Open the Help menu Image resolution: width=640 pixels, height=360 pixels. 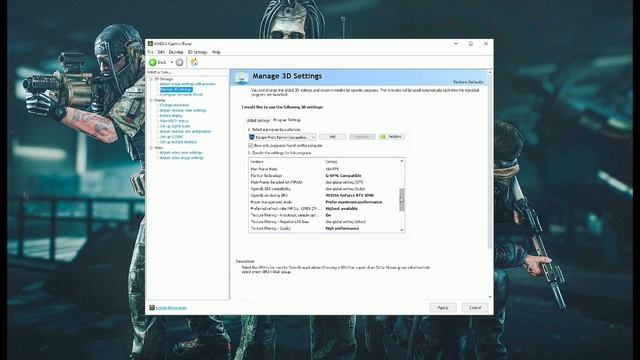pyautogui.click(x=216, y=52)
